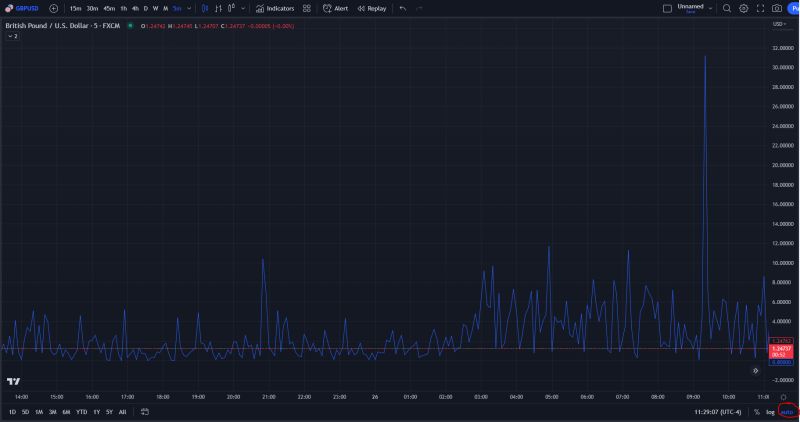Toggle auto scale mode
The width and height of the screenshot is (800, 422).
[787, 412]
